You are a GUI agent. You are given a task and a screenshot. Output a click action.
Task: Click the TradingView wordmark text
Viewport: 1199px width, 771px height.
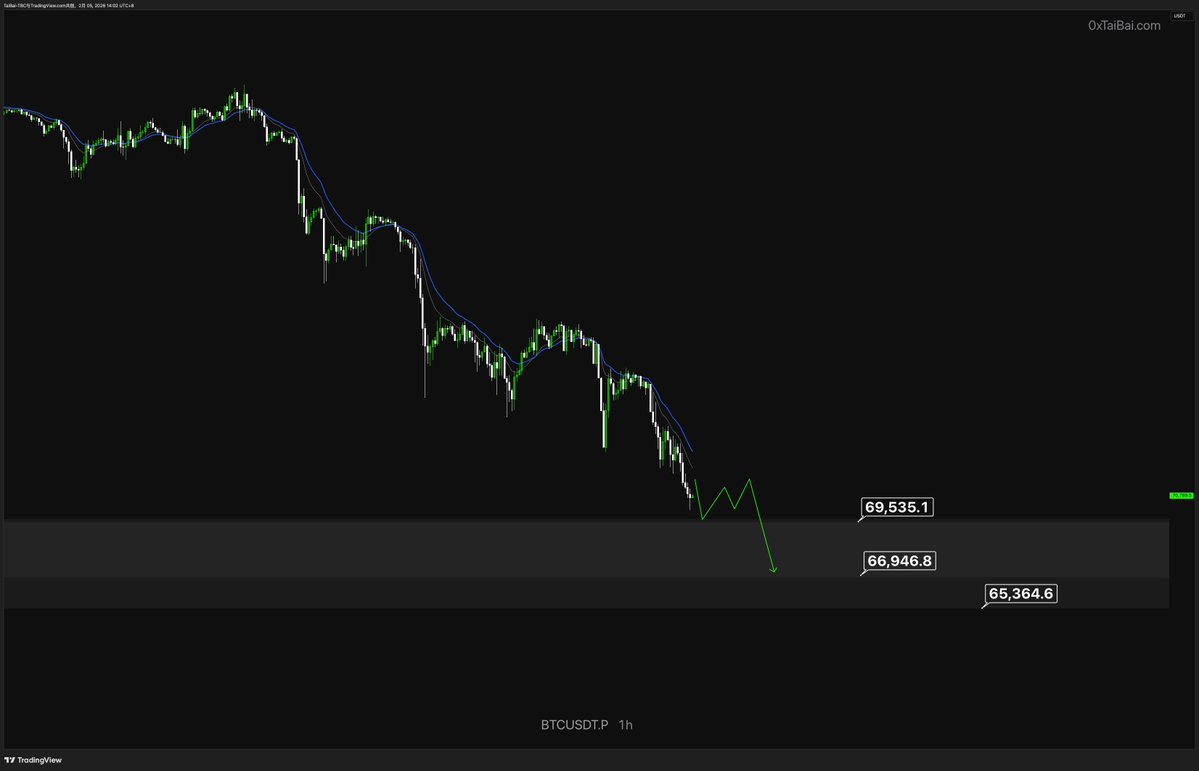pos(41,760)
